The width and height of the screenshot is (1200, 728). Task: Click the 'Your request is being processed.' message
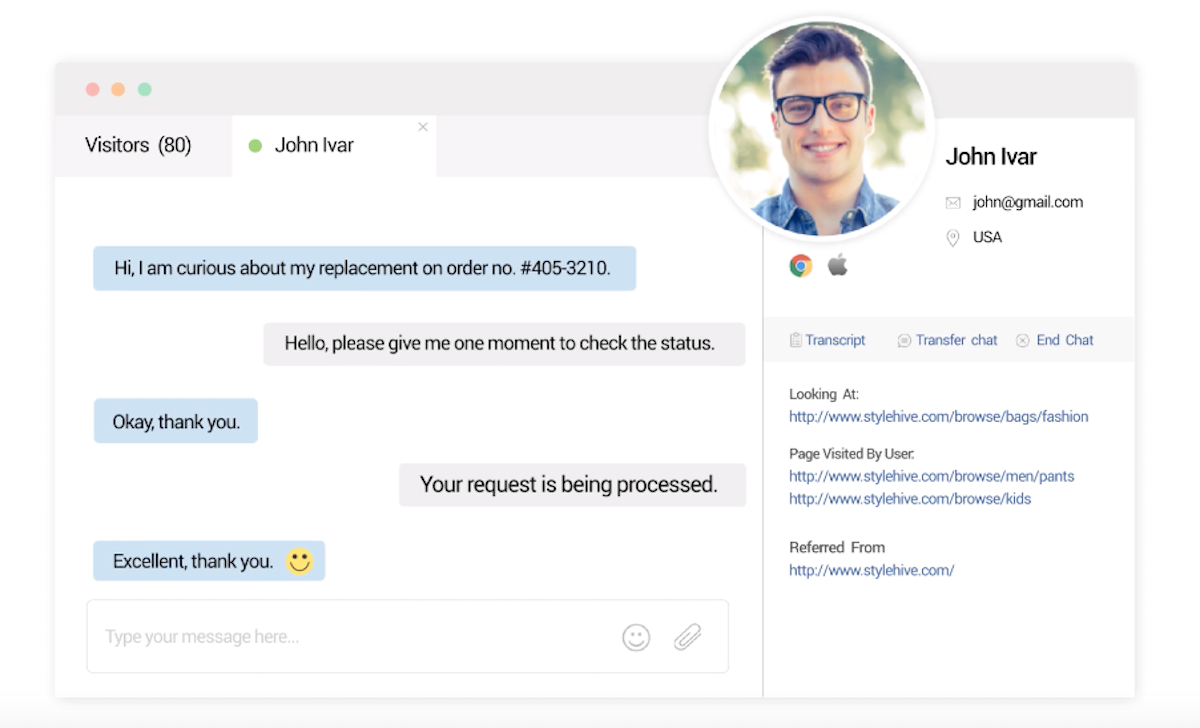pos(572,485)
